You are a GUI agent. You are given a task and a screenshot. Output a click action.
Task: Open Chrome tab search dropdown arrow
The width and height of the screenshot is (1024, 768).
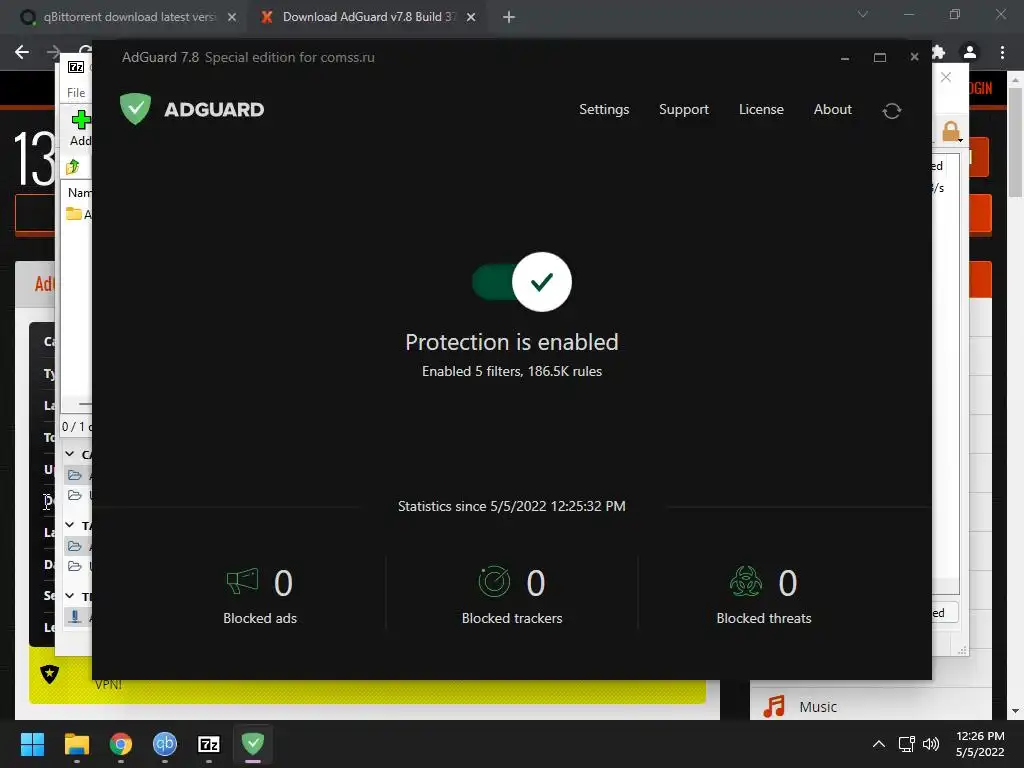point(863,14)
